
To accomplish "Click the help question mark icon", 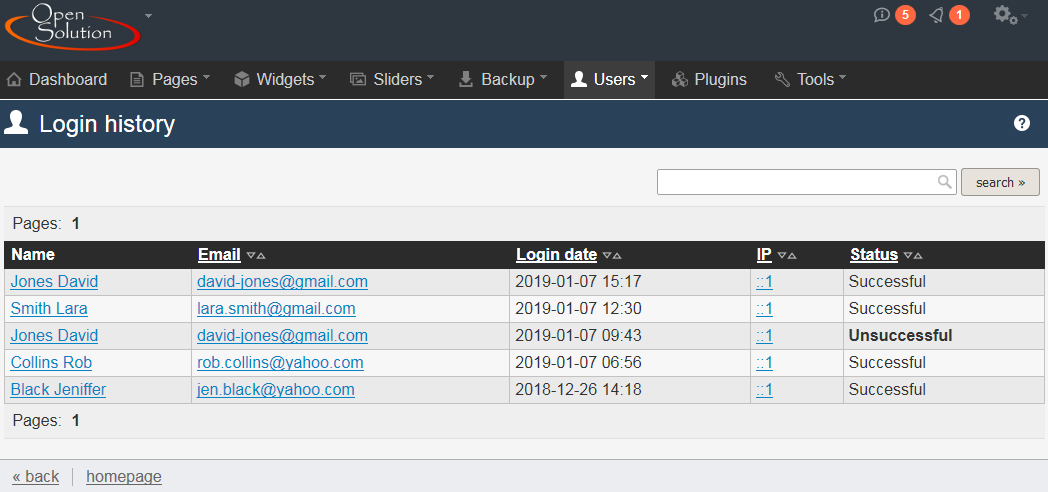I will coord(1021,123).
